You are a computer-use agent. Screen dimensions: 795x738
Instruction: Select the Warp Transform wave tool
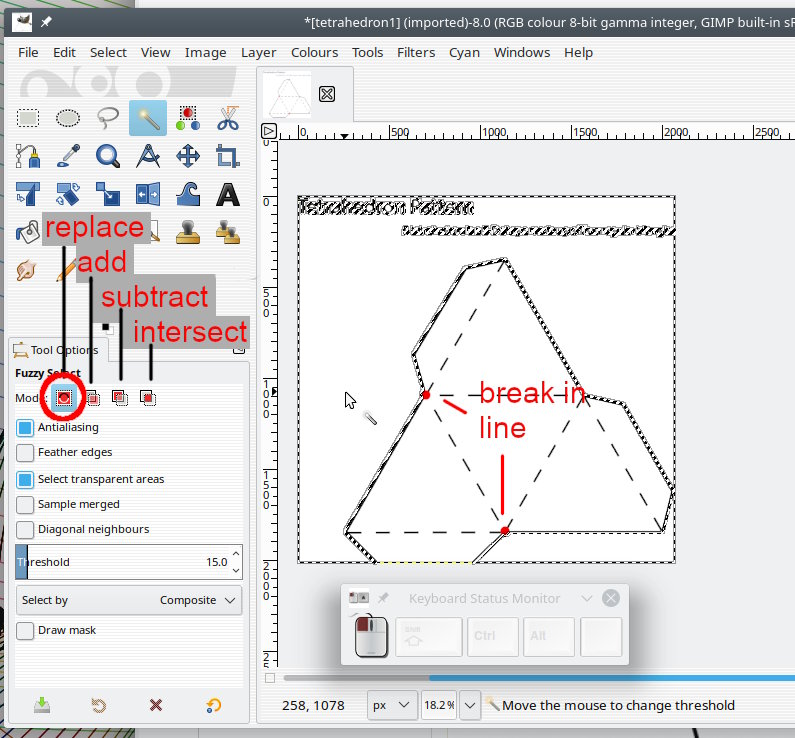pyautogui.click(x=188, y=194)
